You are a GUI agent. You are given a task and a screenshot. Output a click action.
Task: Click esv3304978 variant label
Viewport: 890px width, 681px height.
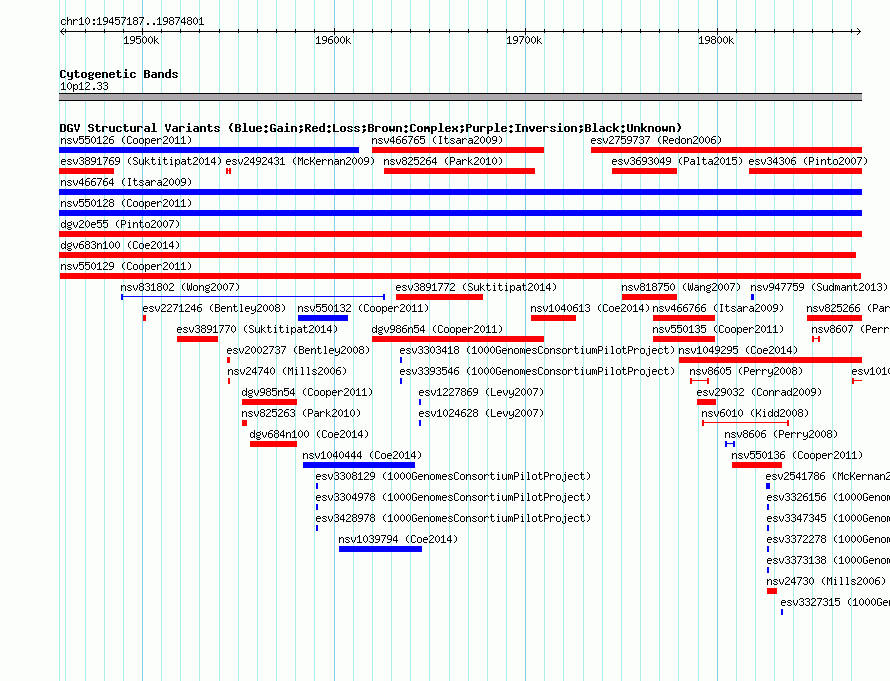point(453,497)
